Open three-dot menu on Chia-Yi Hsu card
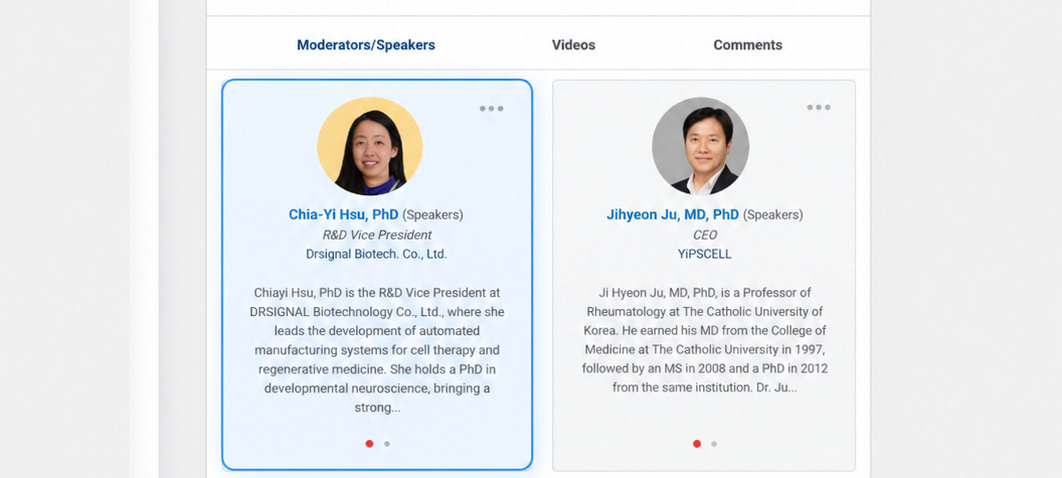 [491, 108]
